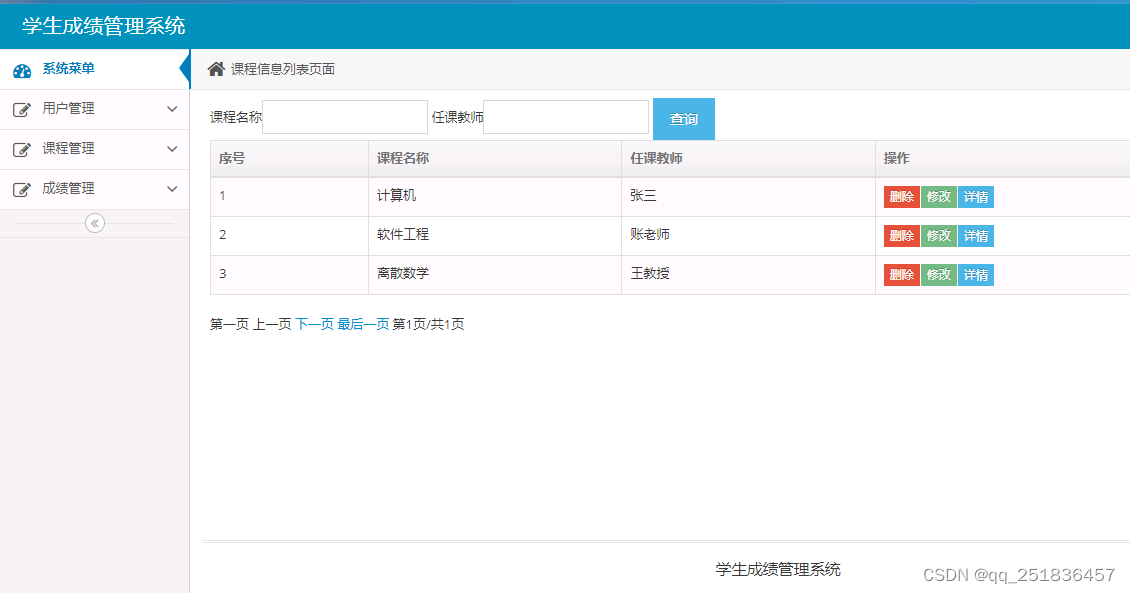
Task: Click teacher name 王教授
Action: coord(650,274)
